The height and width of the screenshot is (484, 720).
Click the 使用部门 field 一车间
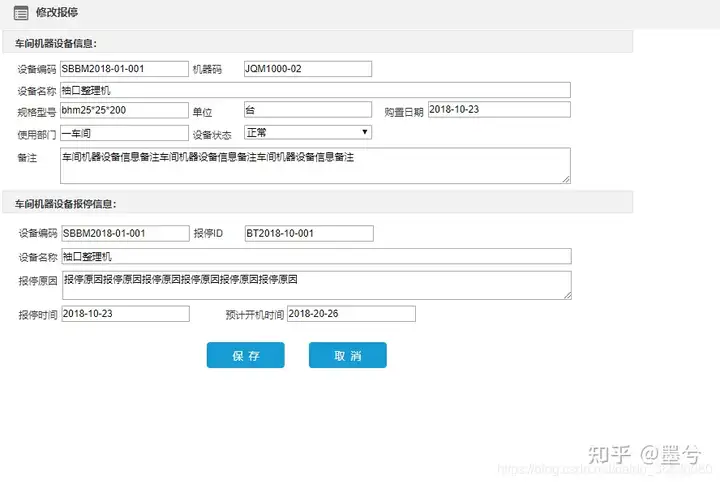click(124, 133)
